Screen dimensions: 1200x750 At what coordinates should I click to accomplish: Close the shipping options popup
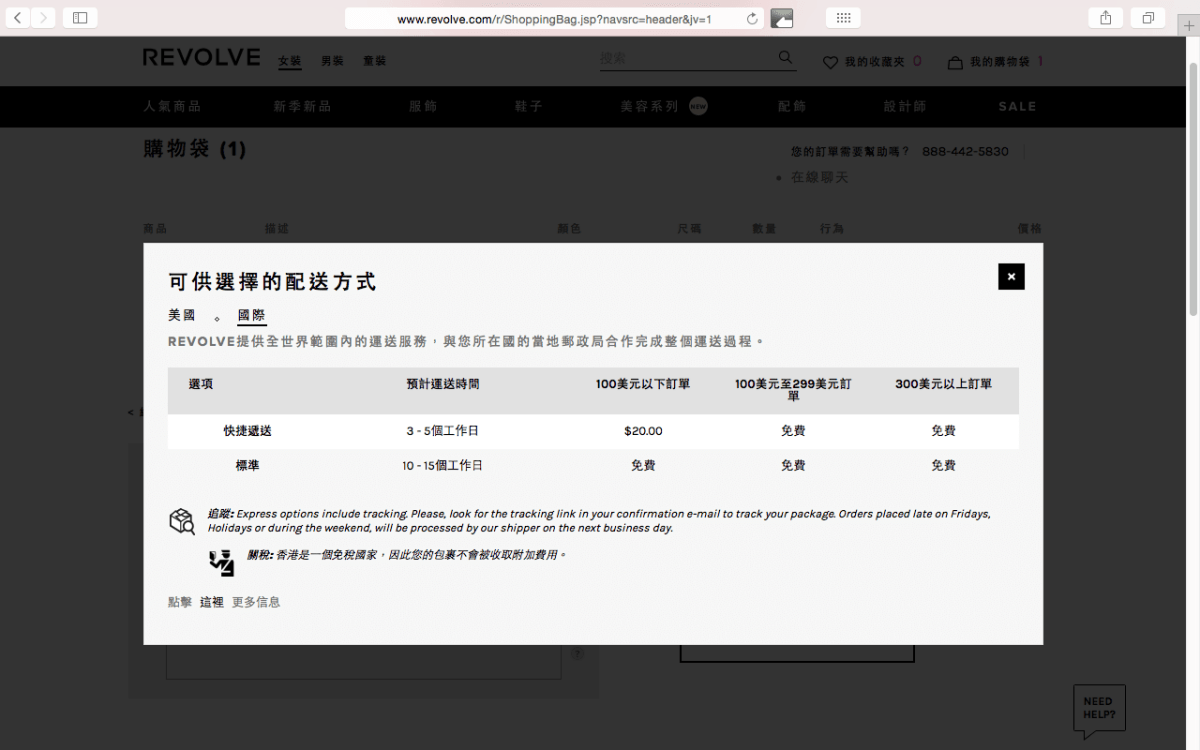tap(1011, 277)
